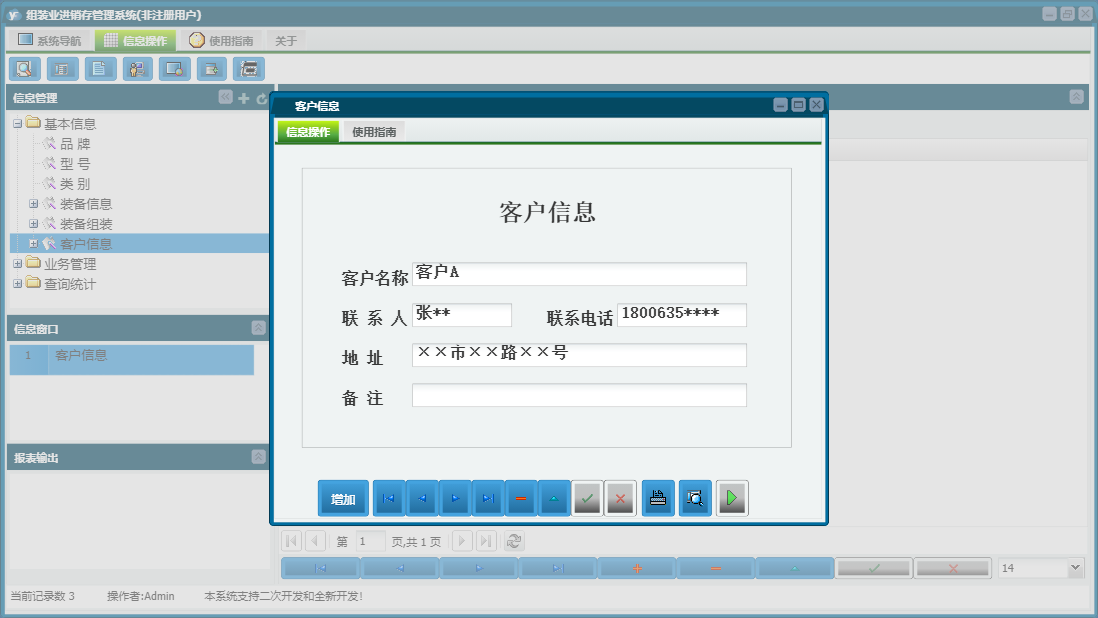Go to first record in 客户信息 dialog
This screenshot has height=618, width=1098.
click(x=389, y=498)
